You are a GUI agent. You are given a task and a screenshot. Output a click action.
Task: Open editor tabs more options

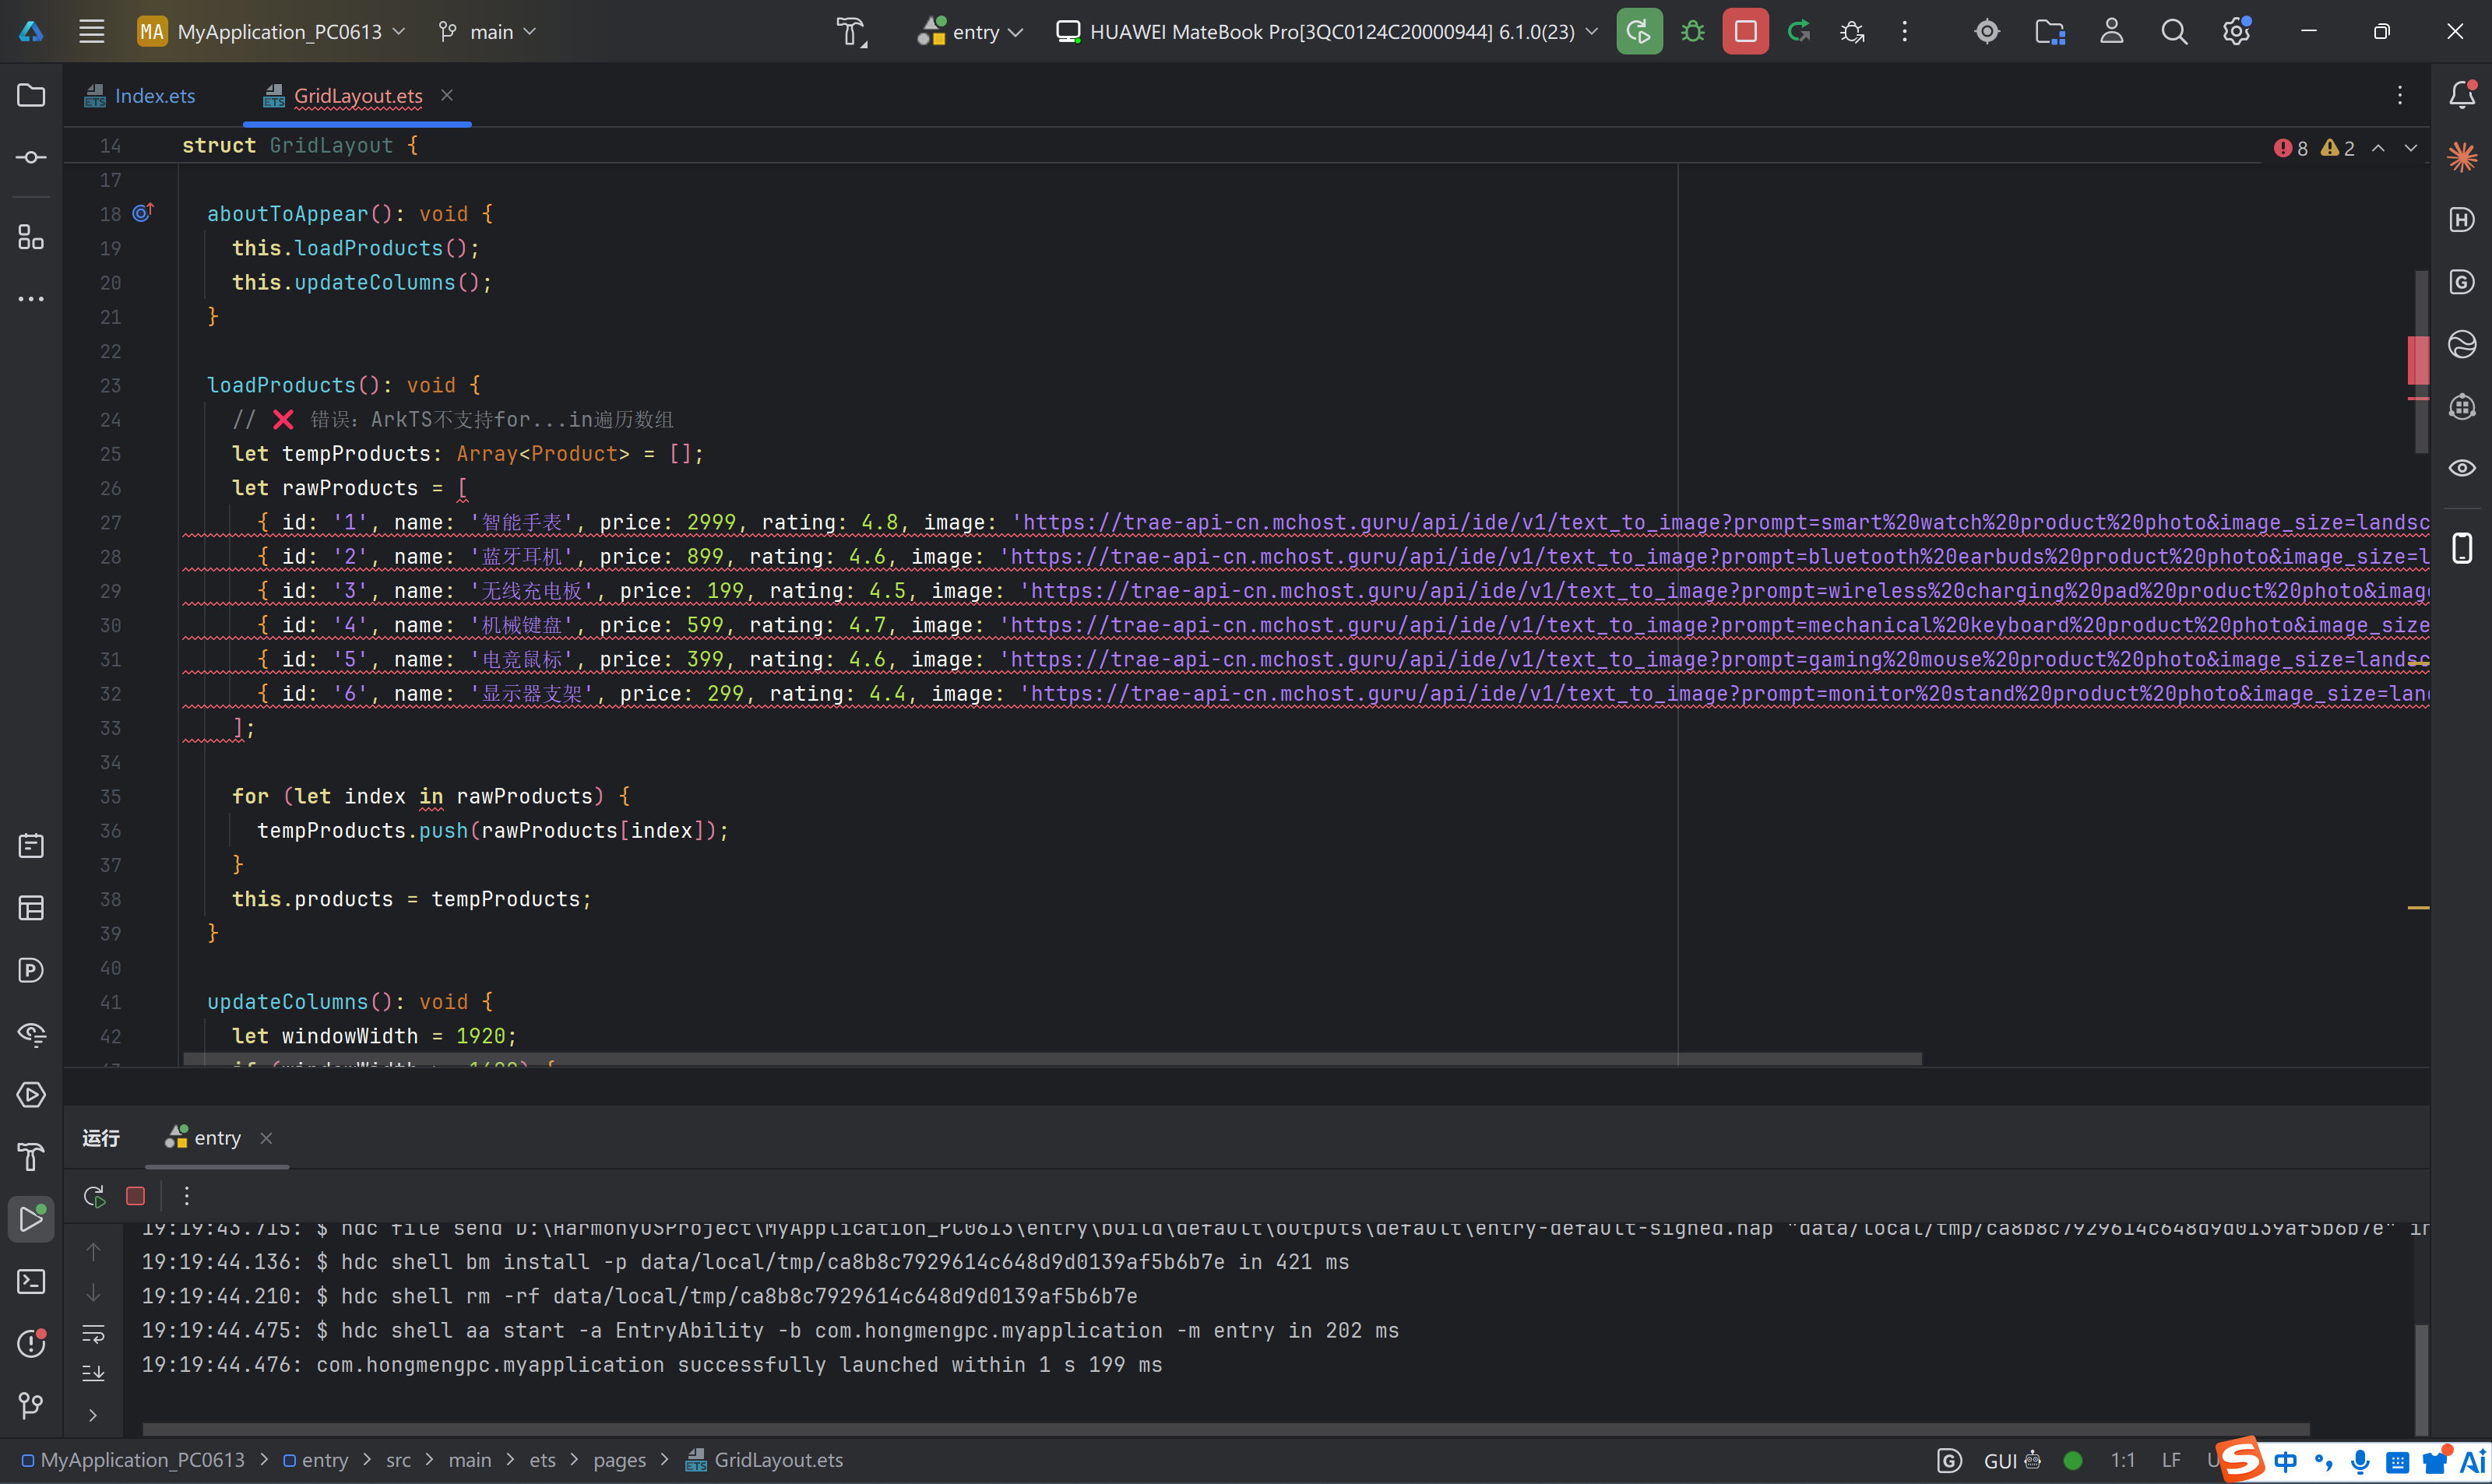pyautogui.click(x=2400, y=95)
